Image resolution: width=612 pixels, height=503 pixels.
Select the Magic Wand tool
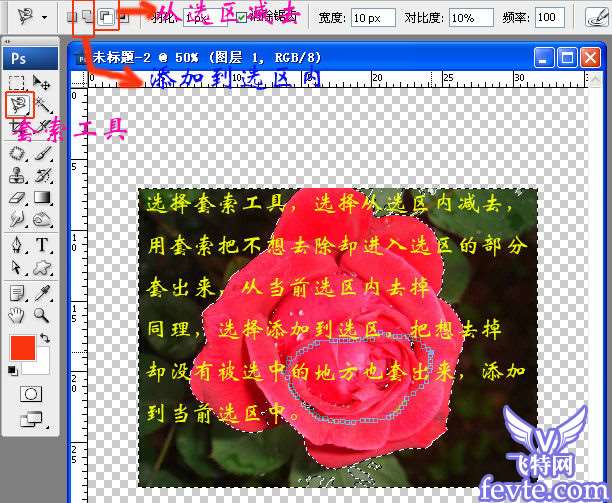pos(43,104)
